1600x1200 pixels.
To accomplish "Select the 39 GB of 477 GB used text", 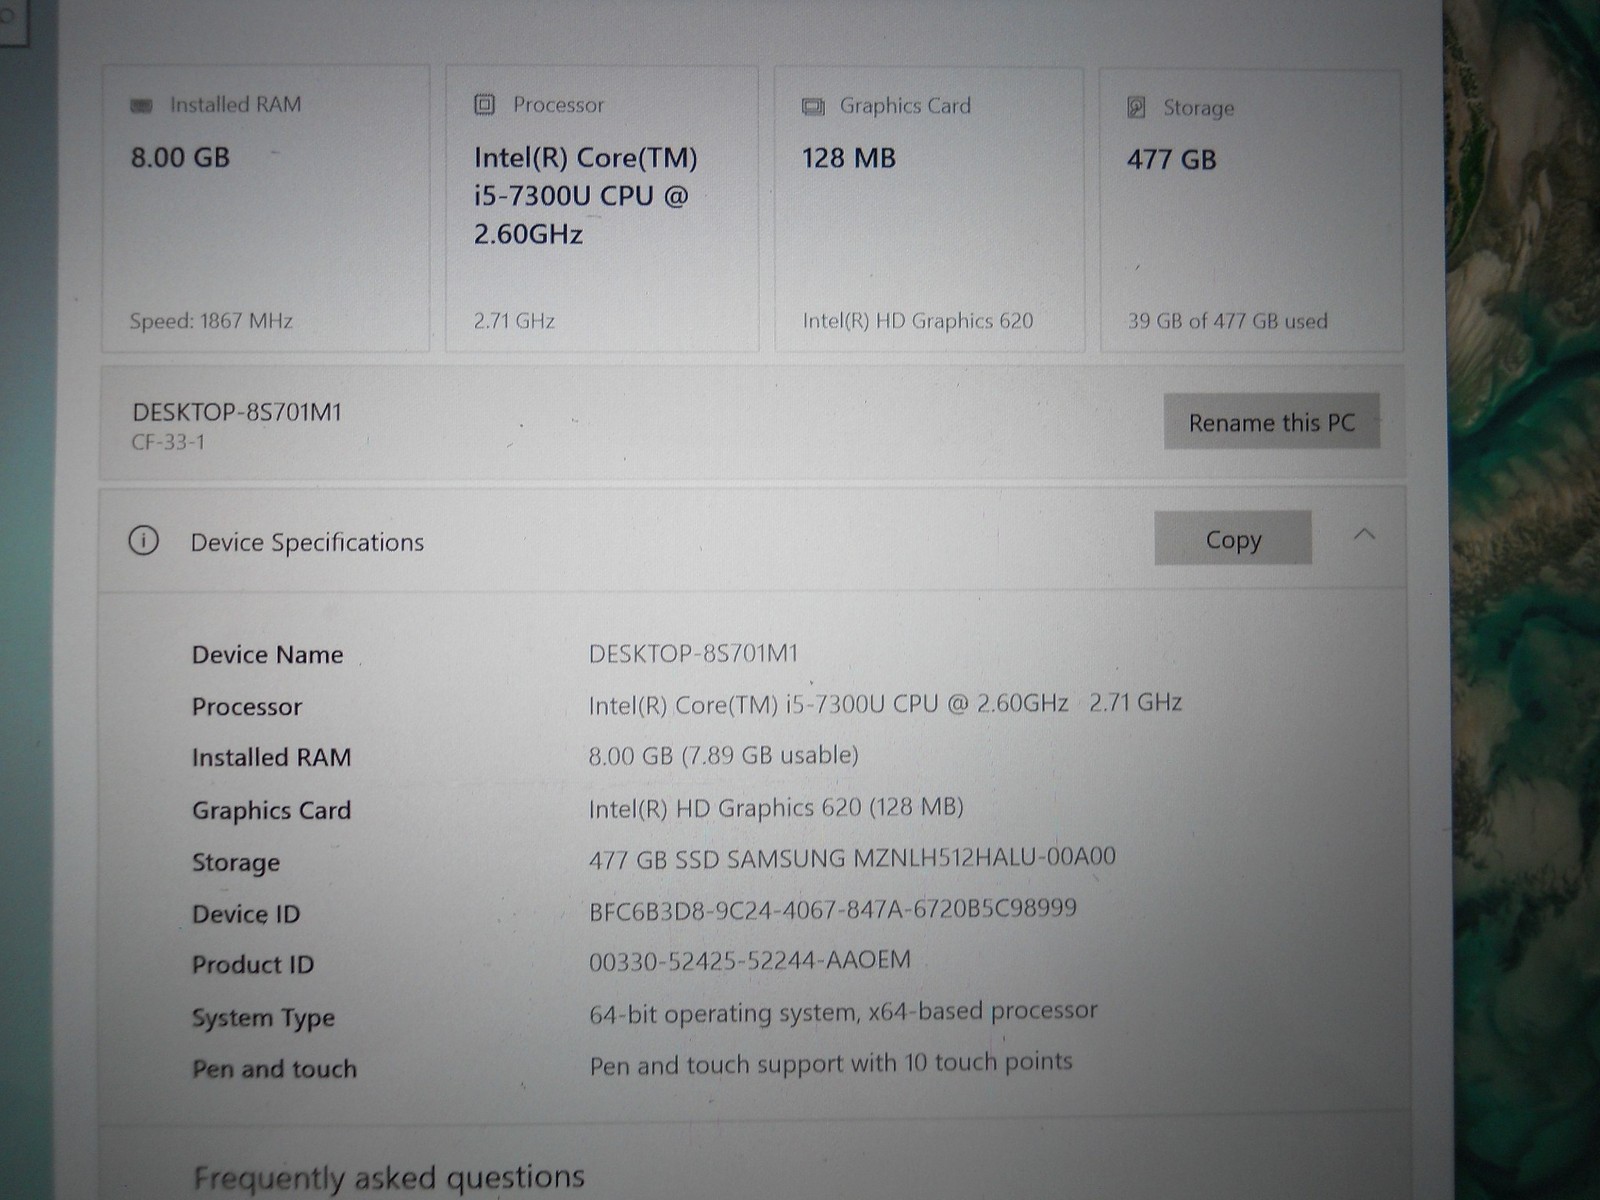I will click(x=1227, y=321).
